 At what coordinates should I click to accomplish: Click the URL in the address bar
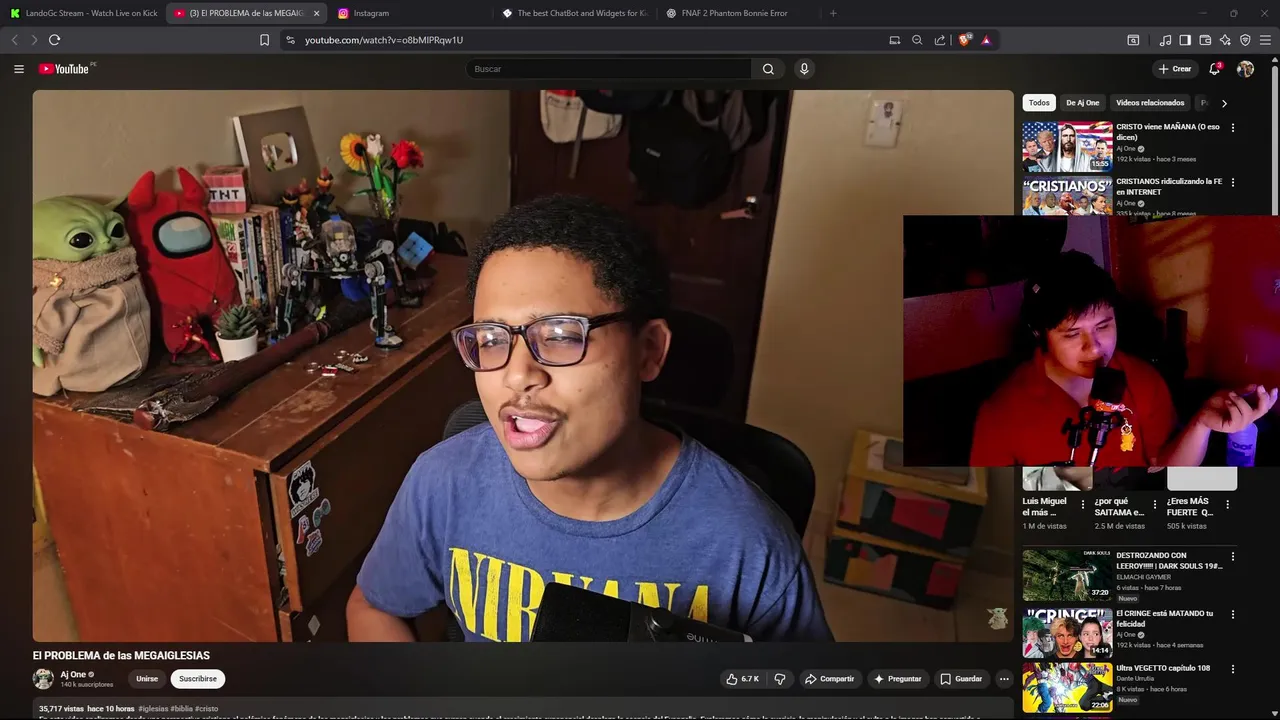tap(384, 40)
